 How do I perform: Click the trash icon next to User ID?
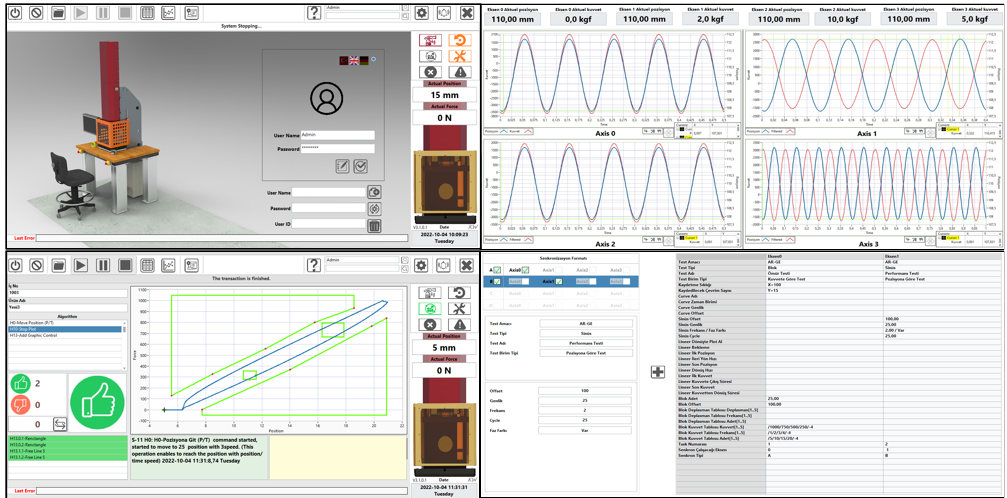pos(374,225)
